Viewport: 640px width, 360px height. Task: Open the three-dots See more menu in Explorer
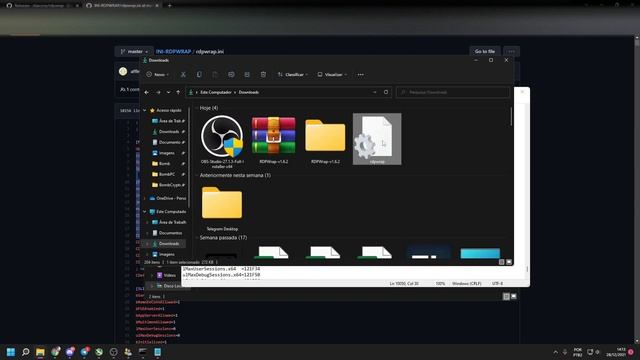click(360, 75)
